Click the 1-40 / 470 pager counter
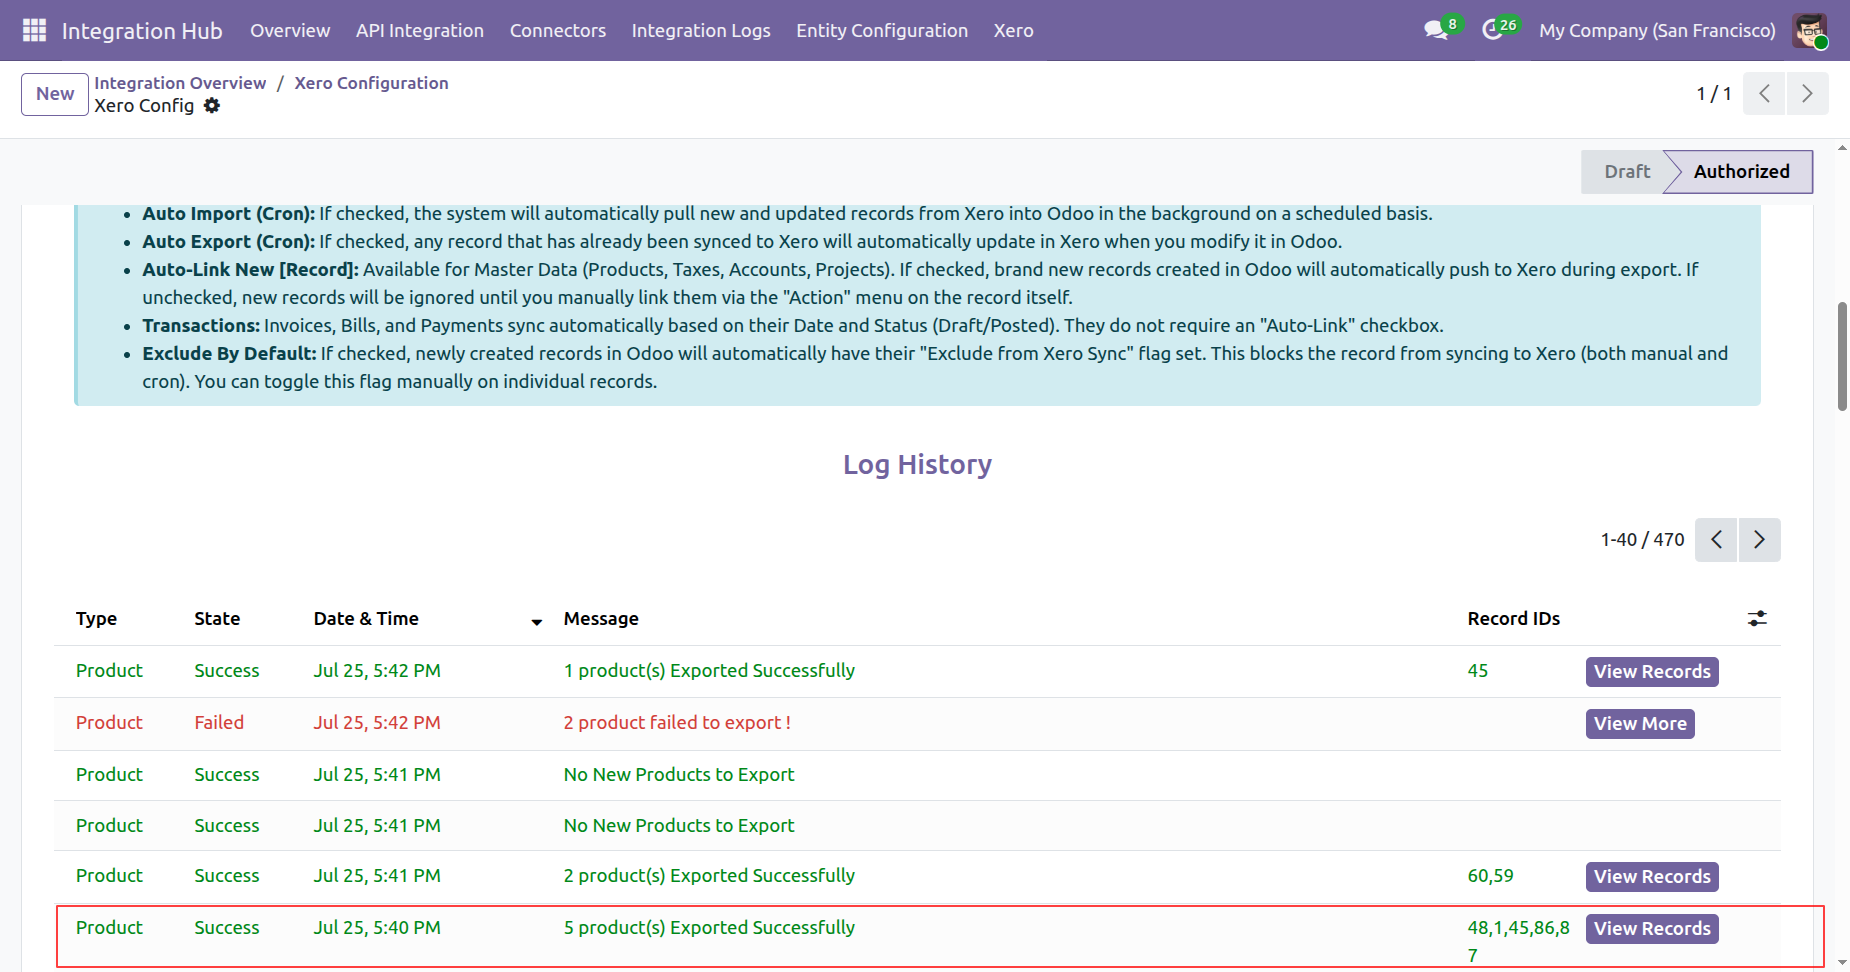 [1642, 540]
